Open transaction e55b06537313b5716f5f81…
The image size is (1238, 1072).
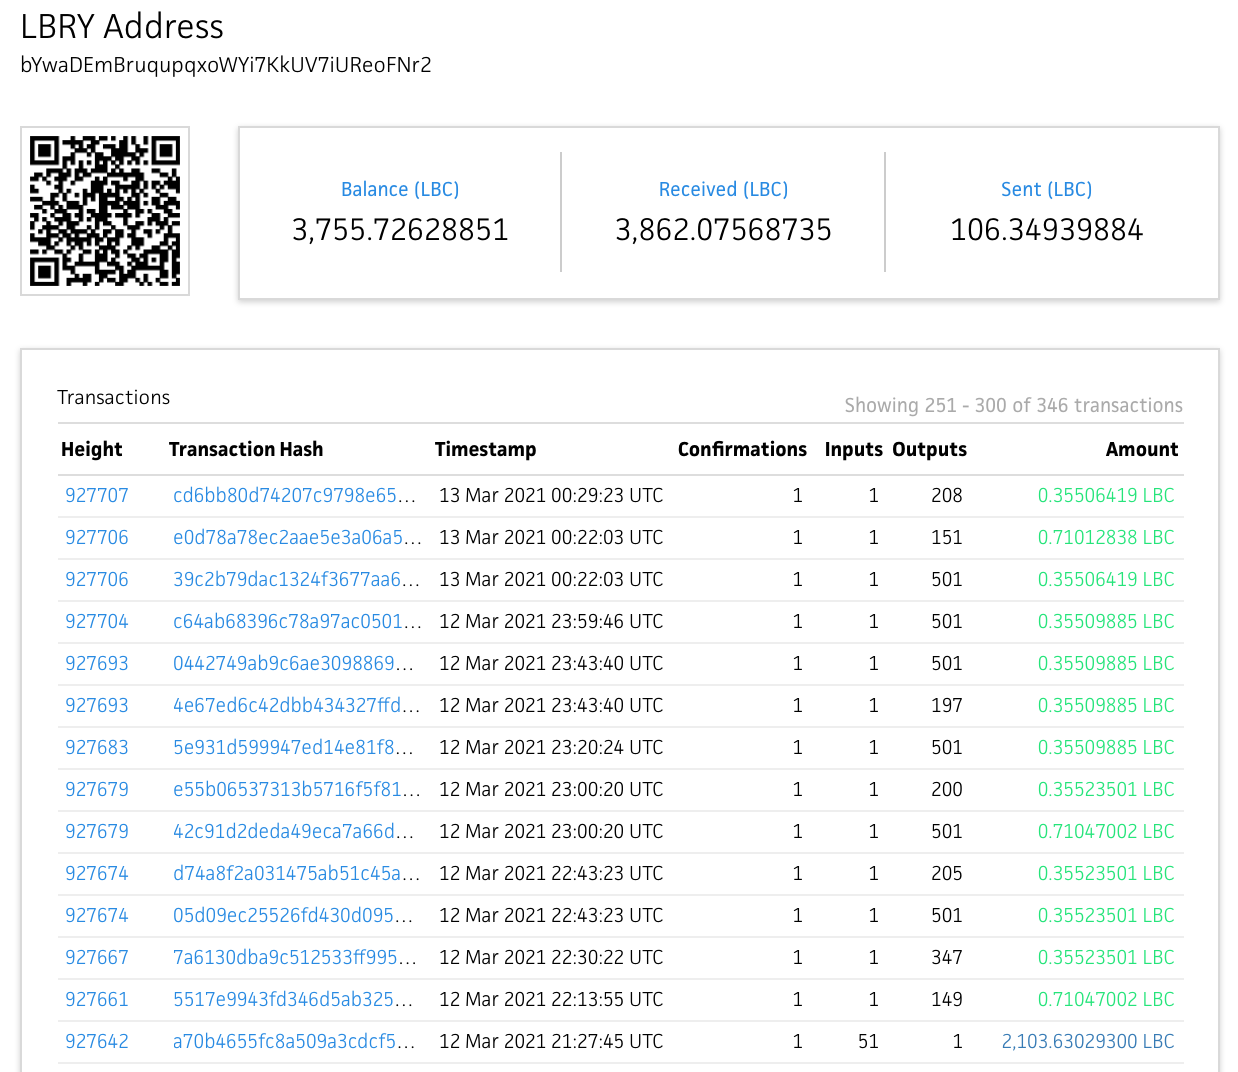tap(296, 789)
